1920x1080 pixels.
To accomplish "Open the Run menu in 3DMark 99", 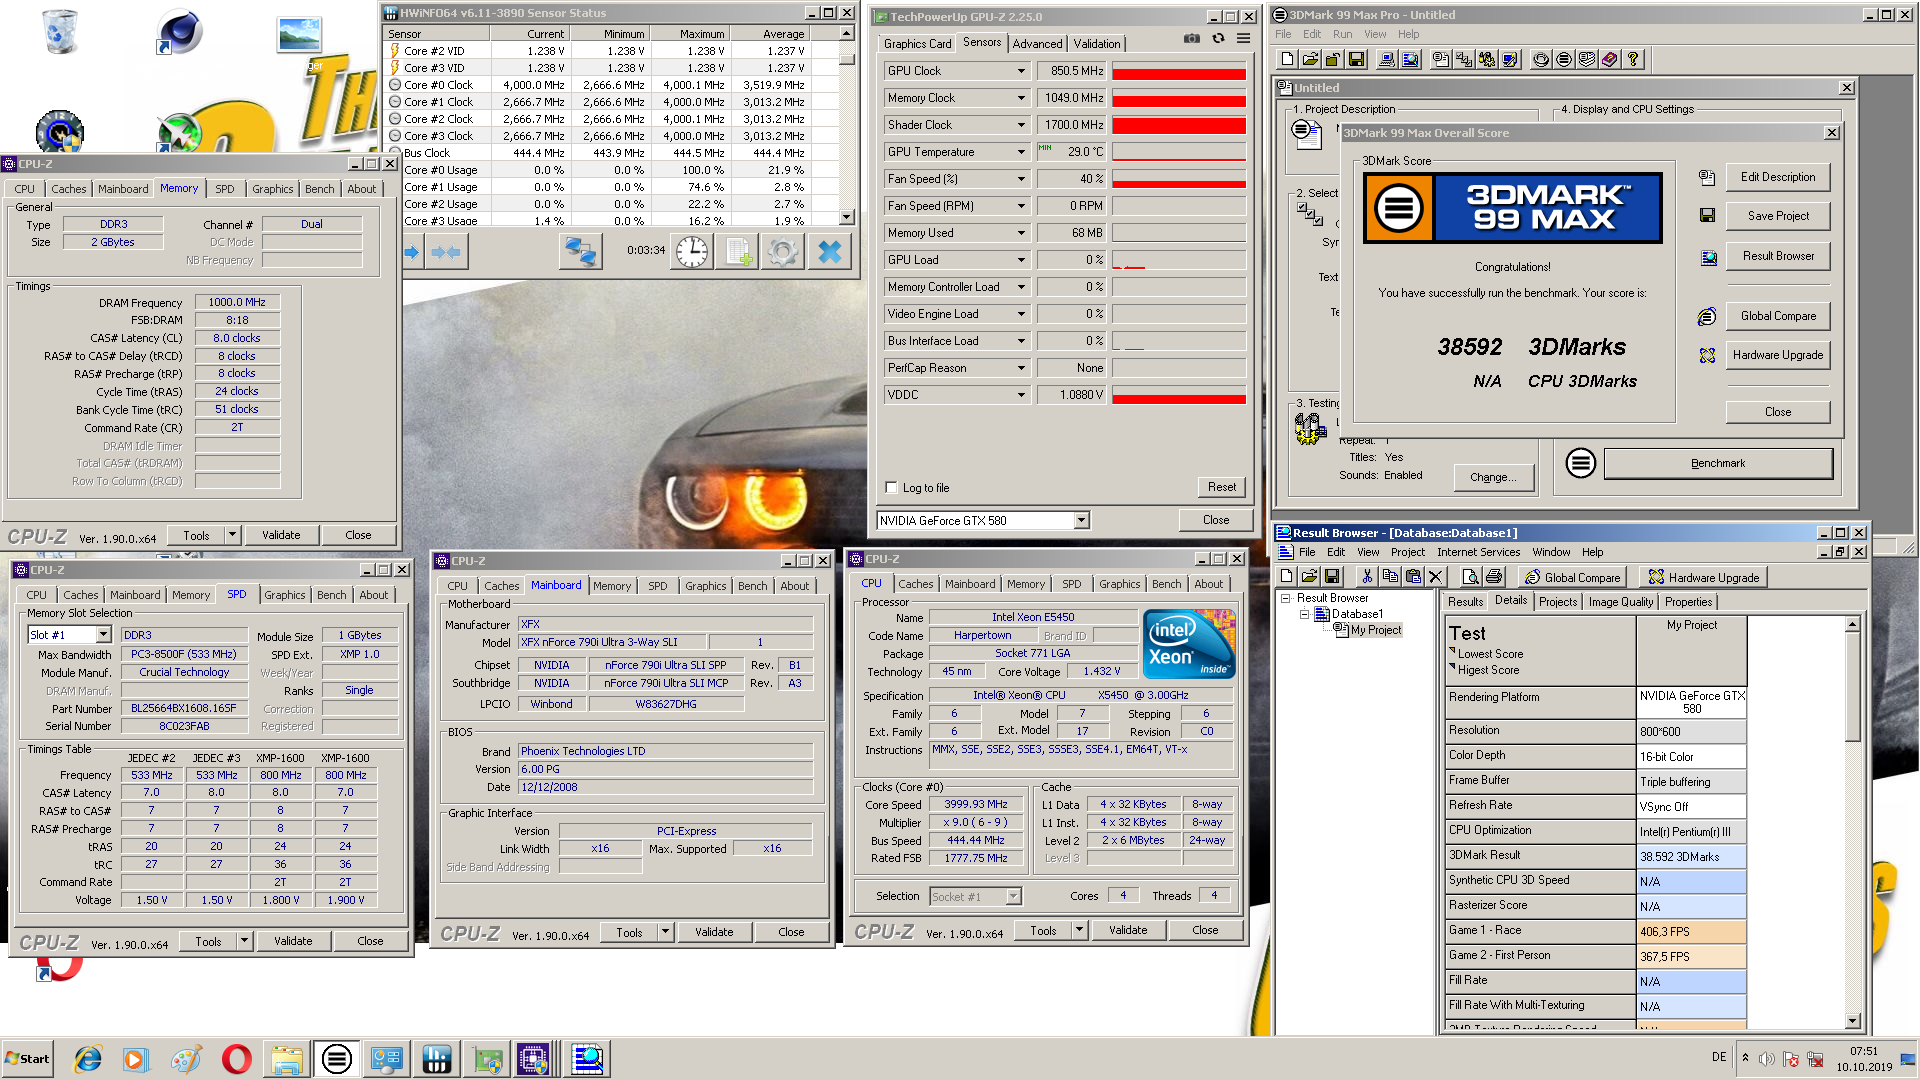I will (x=1342, y=34).
